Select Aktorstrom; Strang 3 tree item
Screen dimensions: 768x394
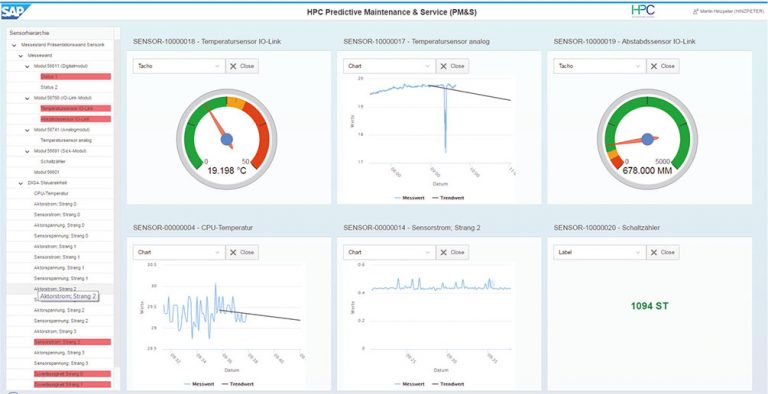tap(55, 331)
